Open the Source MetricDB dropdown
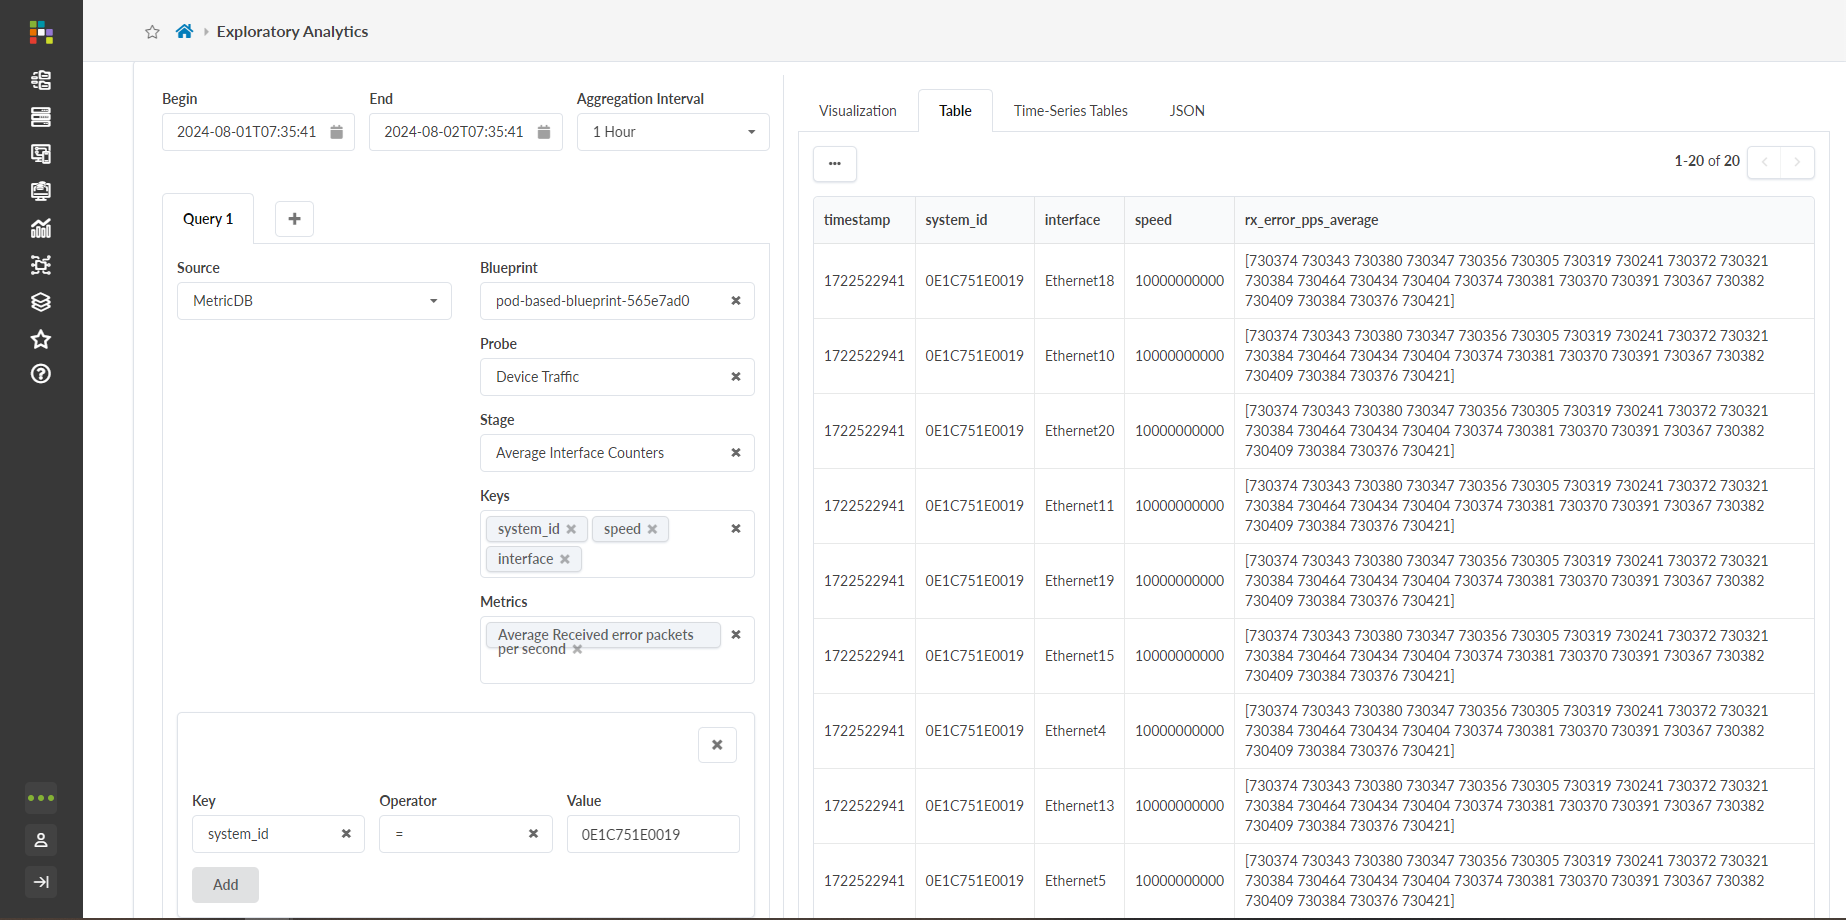The image size is (1846, 920). [x=314, y=301]
